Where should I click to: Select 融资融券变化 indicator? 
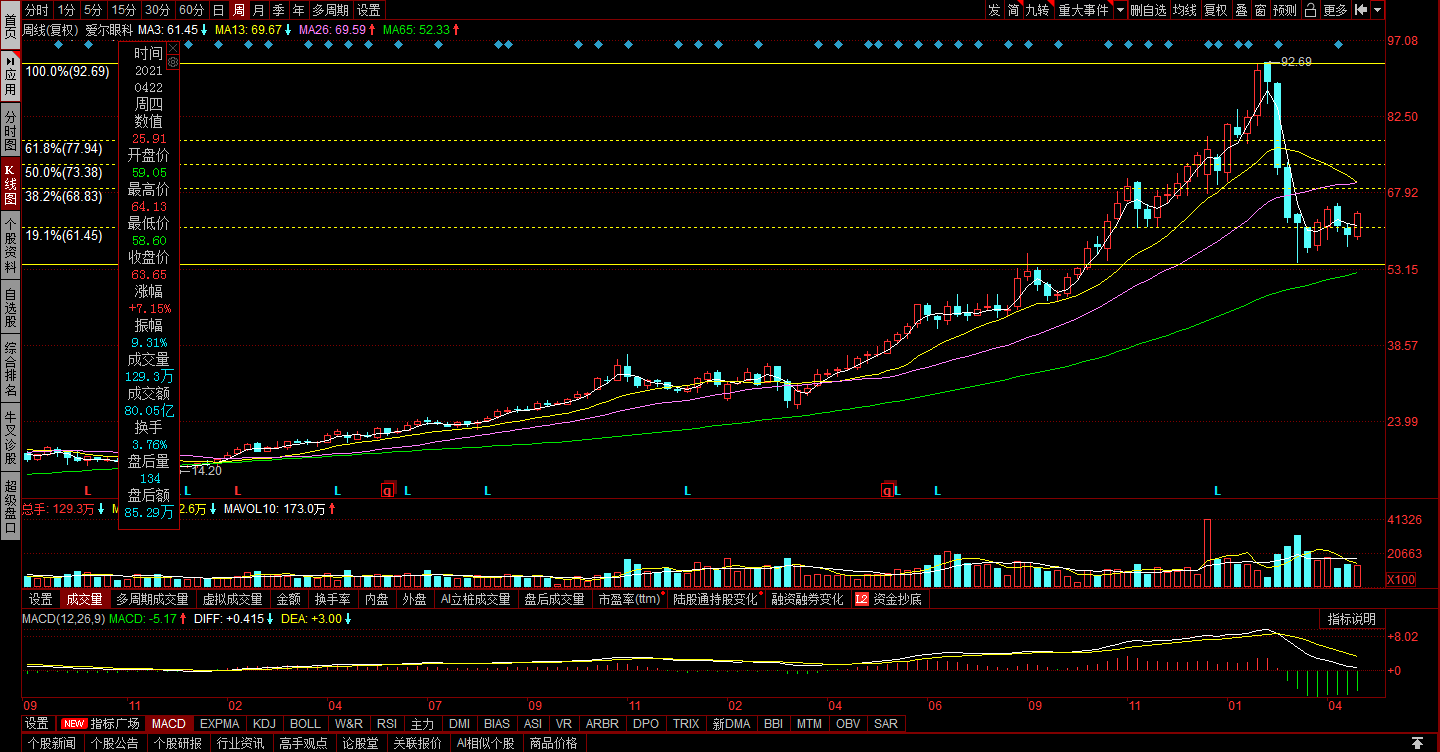click(x=806, y=600)
